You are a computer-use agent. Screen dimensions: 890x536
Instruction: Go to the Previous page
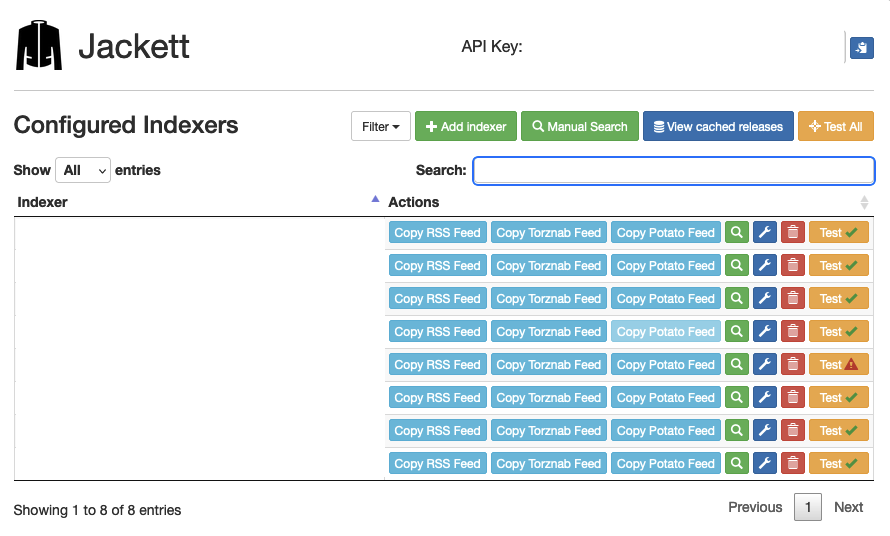(755, 507)
